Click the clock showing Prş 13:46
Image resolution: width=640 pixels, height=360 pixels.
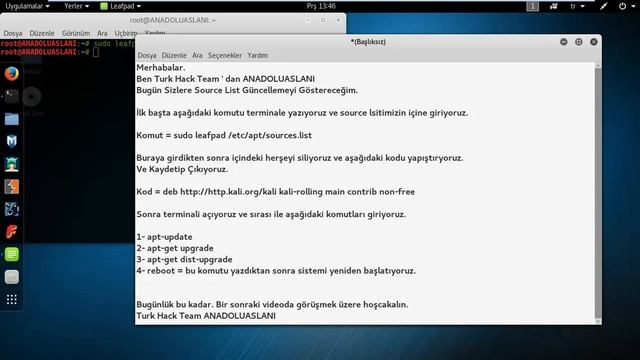click(x=321, y=6)
